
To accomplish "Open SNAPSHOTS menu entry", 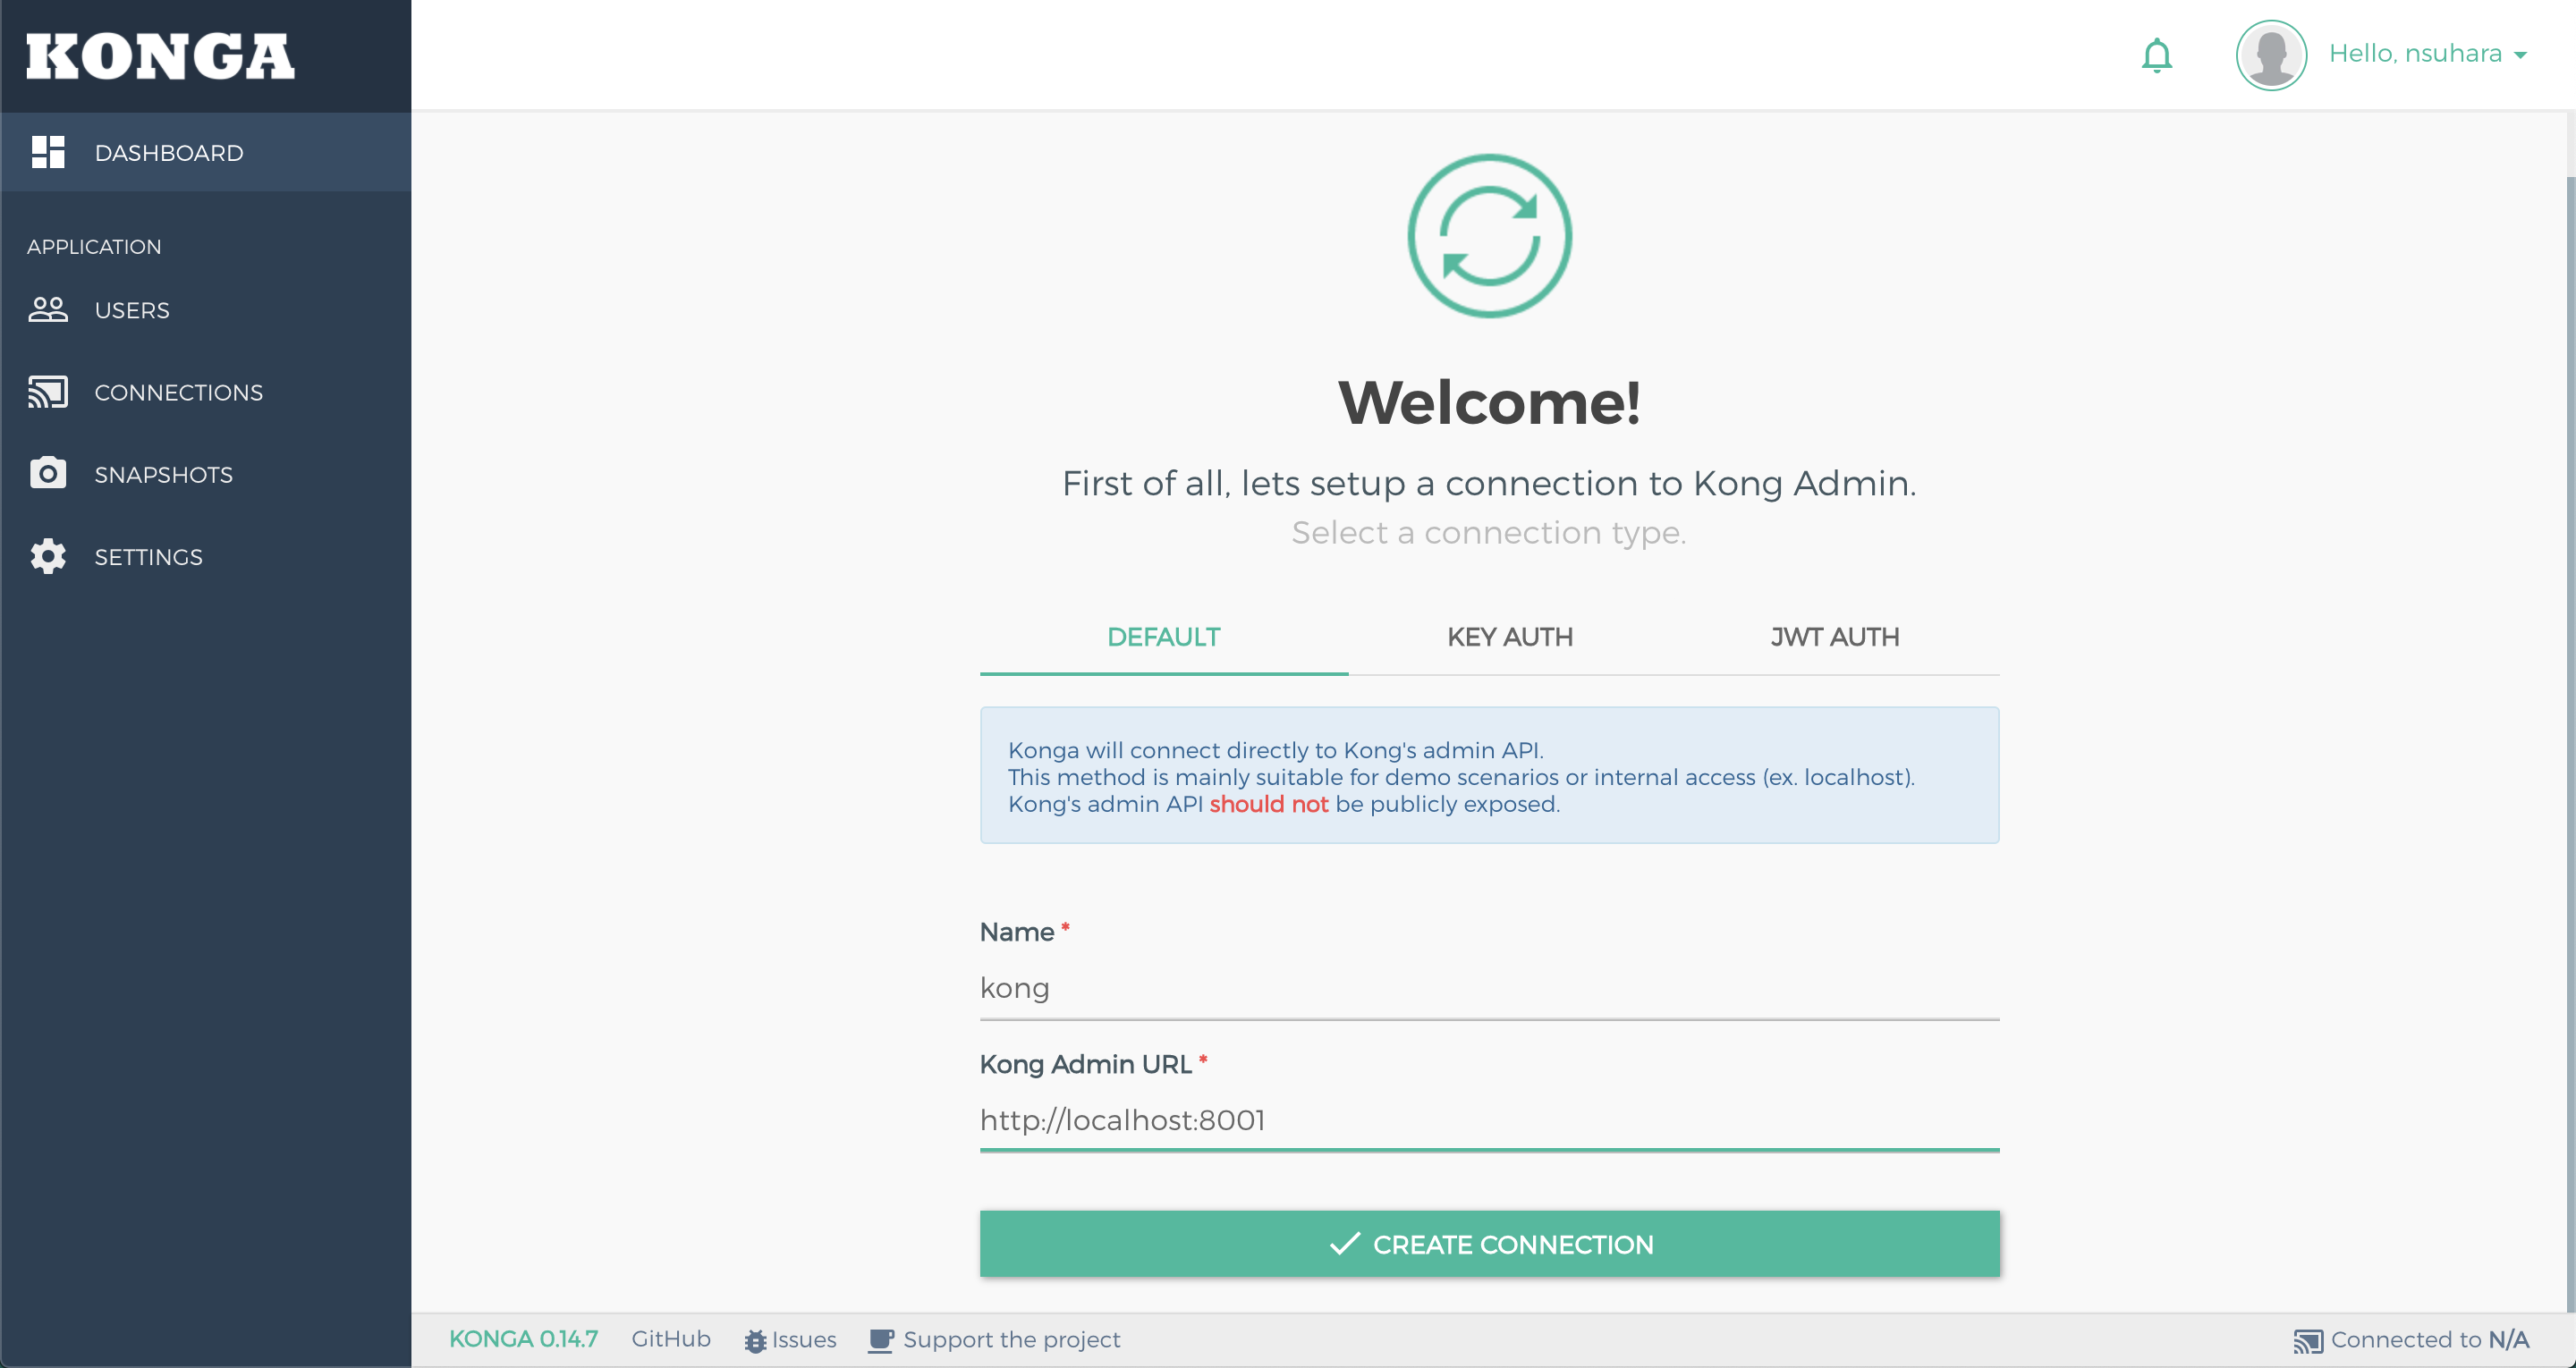I will tap(206, 474).
